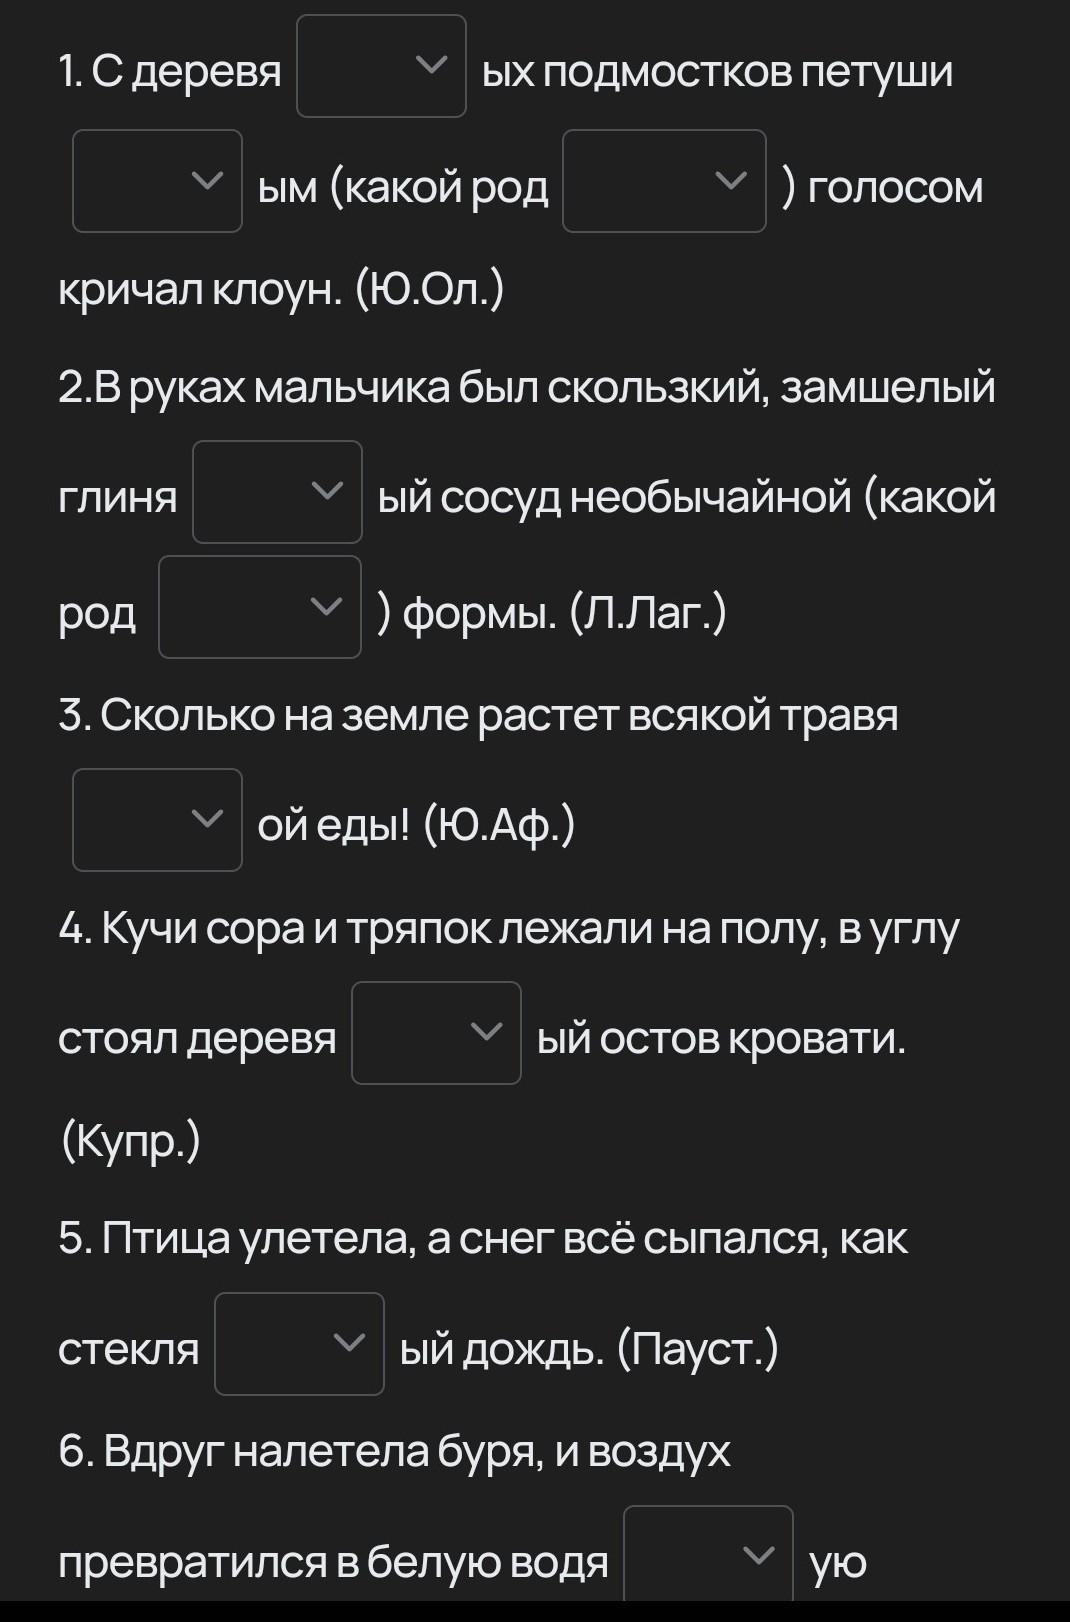Click the line "кричал клоун. (Ю.Ол.)"
Image resolution: width=1070 pixels, height=1622 pixels.
[x=281, y=290]
